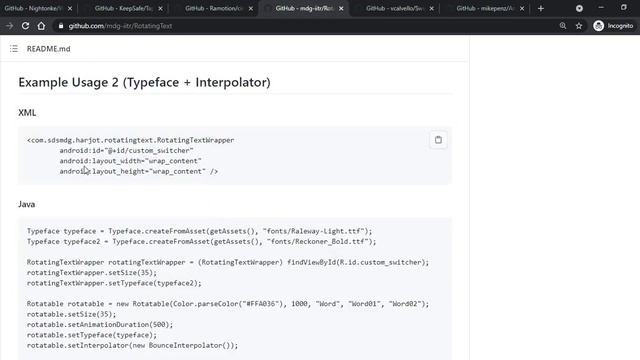Viewport: 640px width, 360px height.
Task: Click rotatable.setSize(35) line
Action: [x=71, y=314]
